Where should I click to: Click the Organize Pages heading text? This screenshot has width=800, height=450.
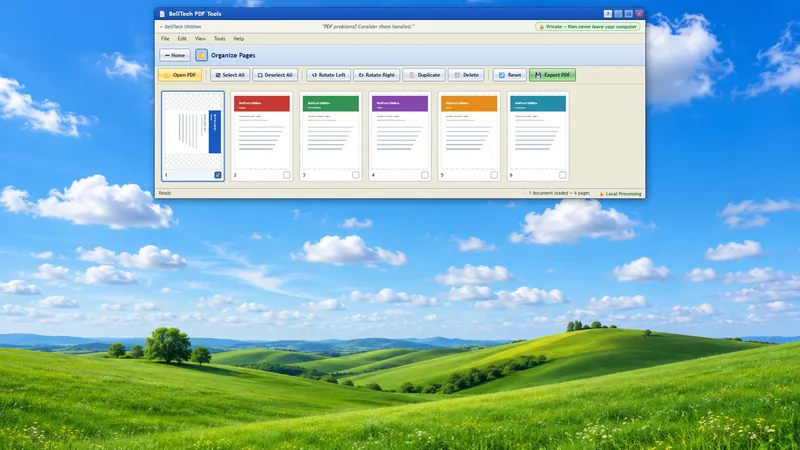pyautogui.click(x=233, y=55)
